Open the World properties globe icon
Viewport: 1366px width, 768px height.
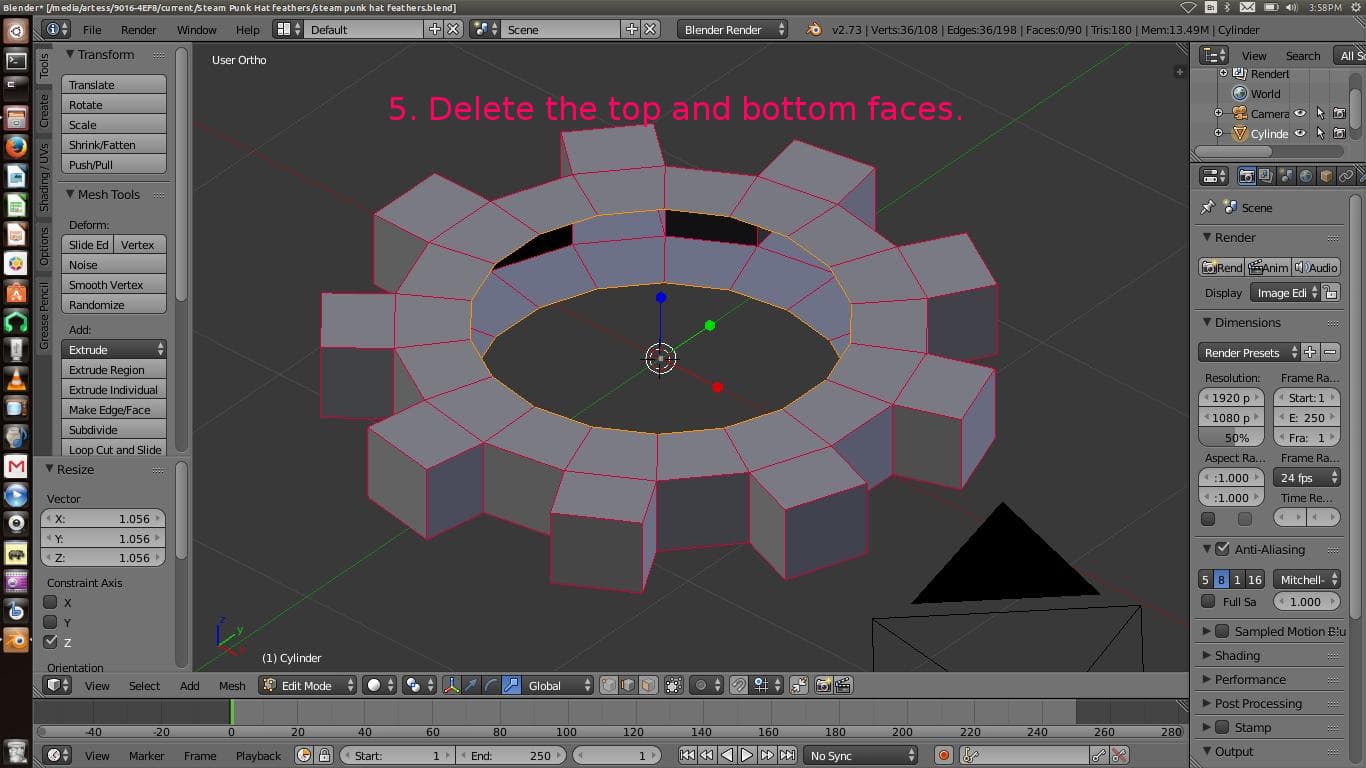(x=1307, y=176)
